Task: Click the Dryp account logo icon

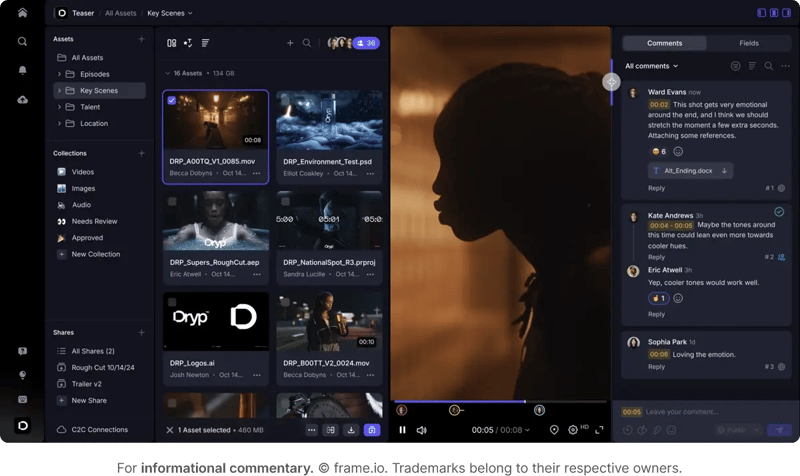Action: [22, 425]
